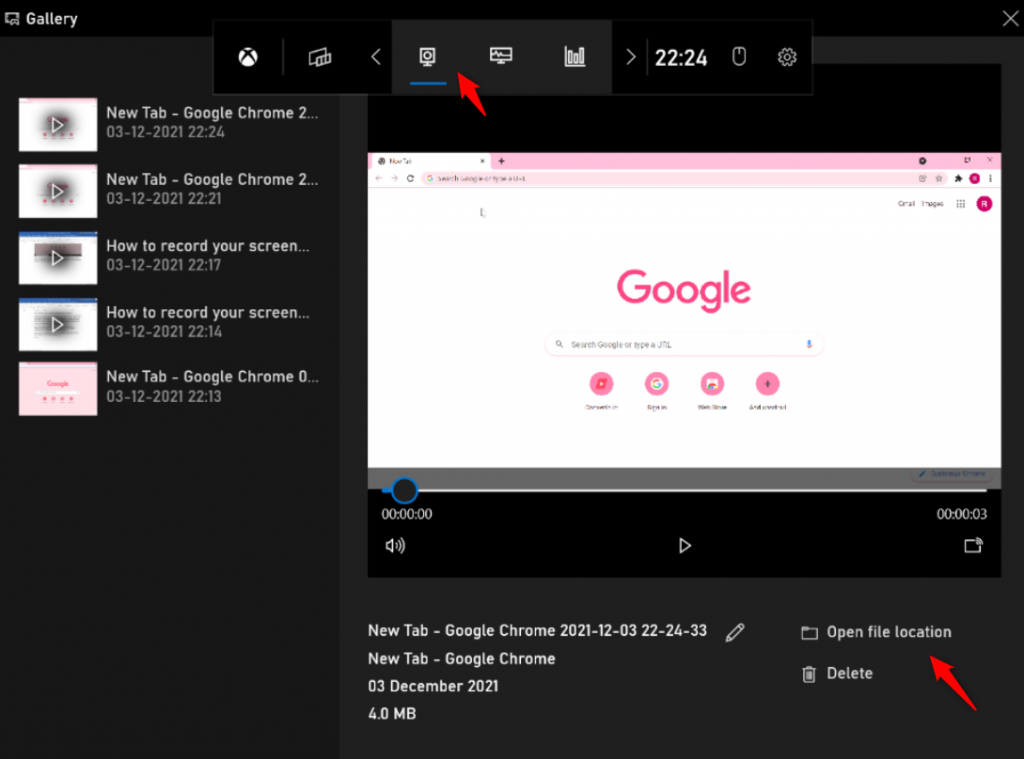Play the selected recording
Image resolution: width=1024 pixels, height=759 pixels.
(x=685, y=545)
